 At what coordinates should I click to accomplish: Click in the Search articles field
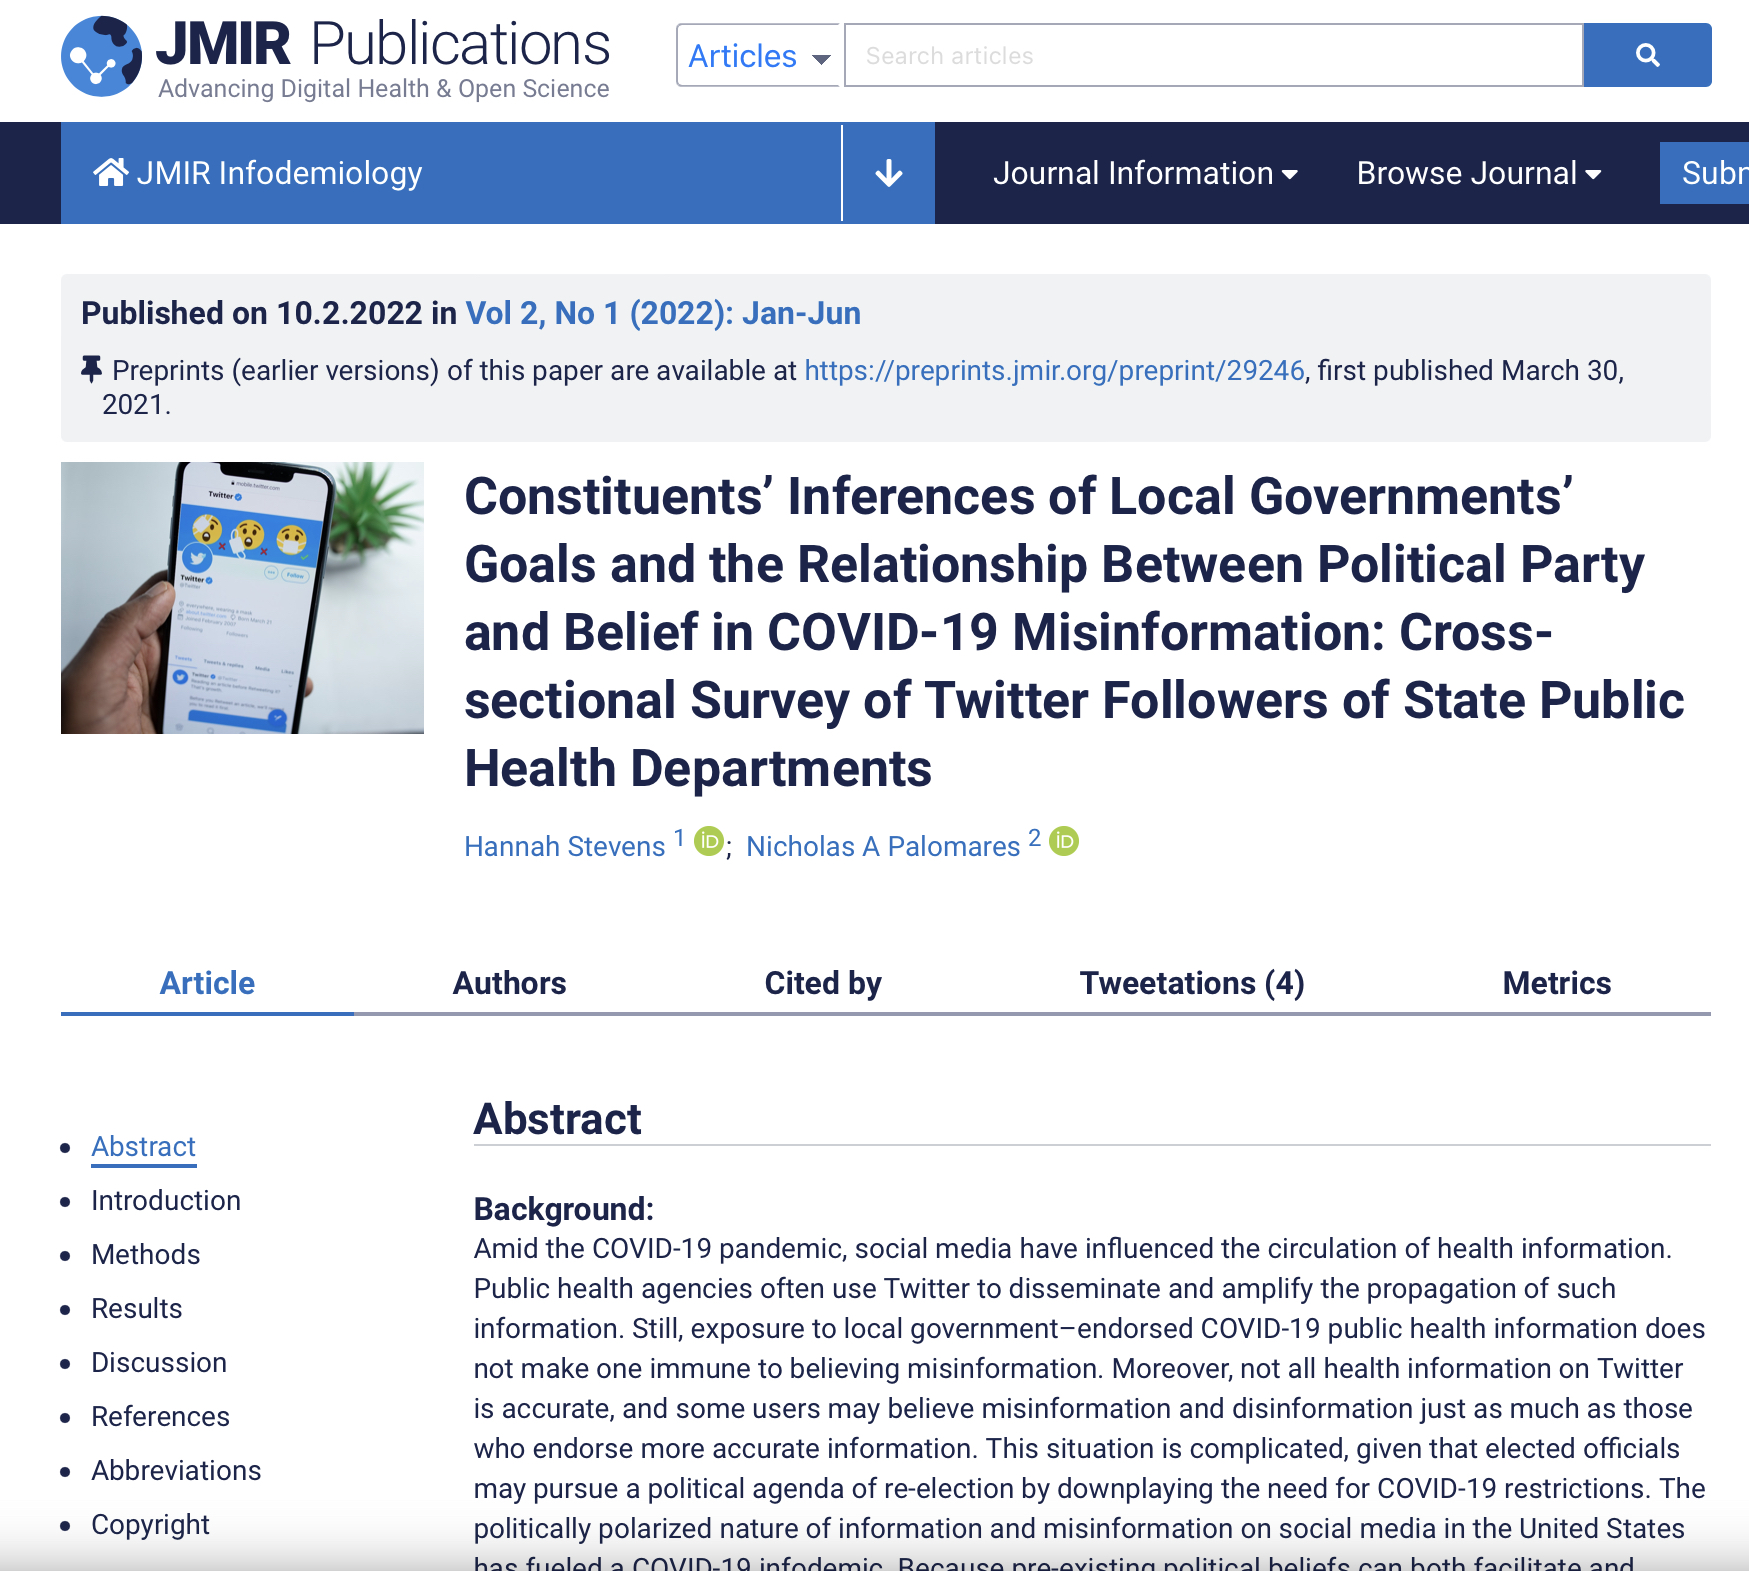(x=1212, y=56)
